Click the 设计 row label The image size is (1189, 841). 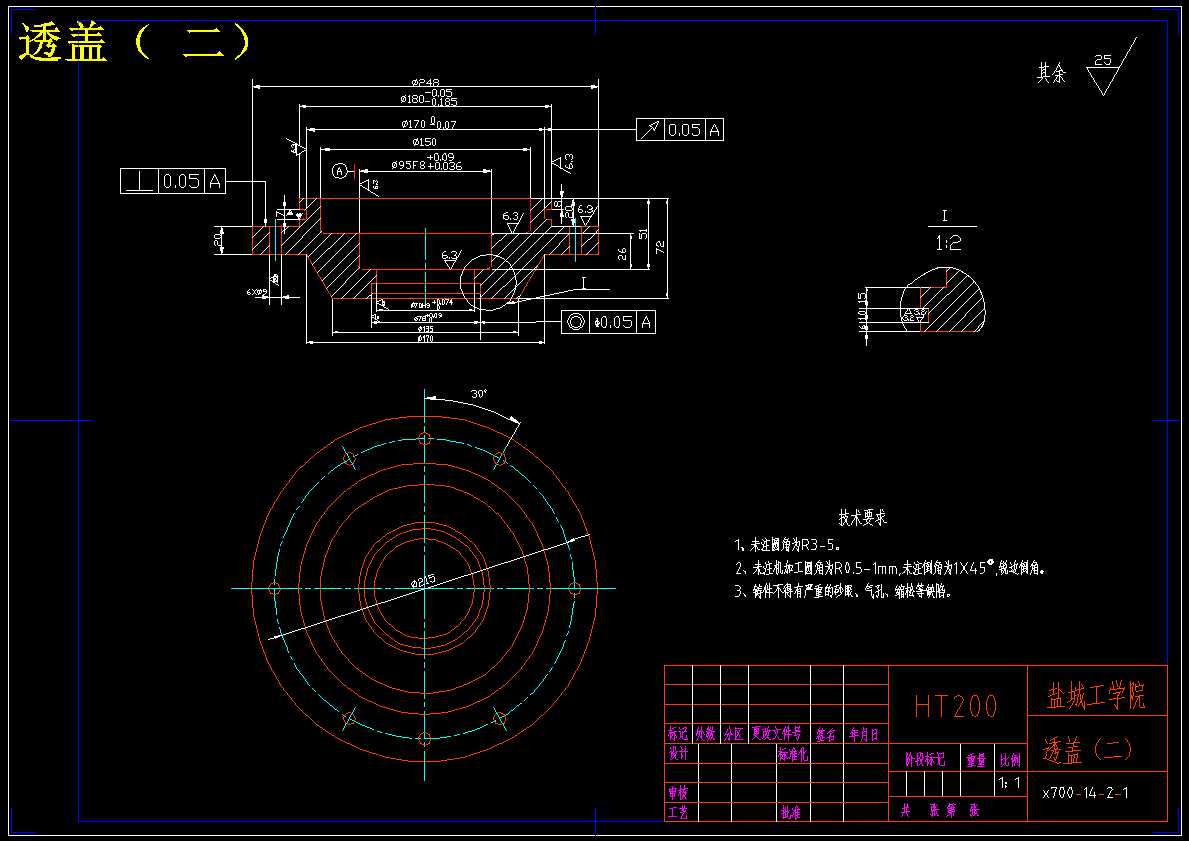tap(678, 754)
